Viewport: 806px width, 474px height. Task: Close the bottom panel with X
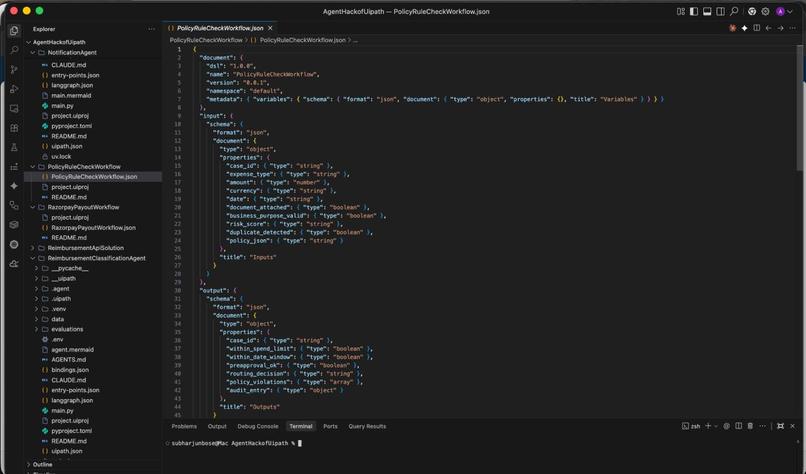coord(792,426)
